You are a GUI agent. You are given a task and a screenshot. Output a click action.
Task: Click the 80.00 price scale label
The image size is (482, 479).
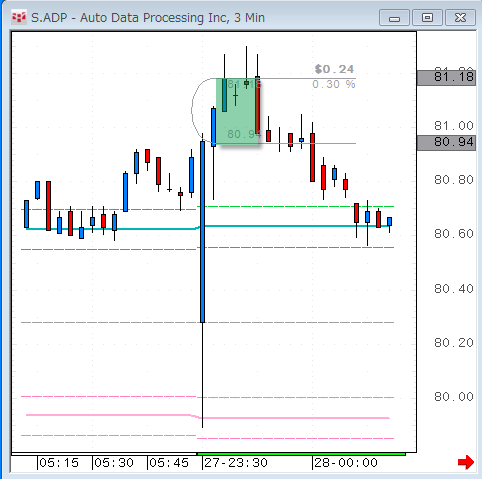click(x=454, y=397)
